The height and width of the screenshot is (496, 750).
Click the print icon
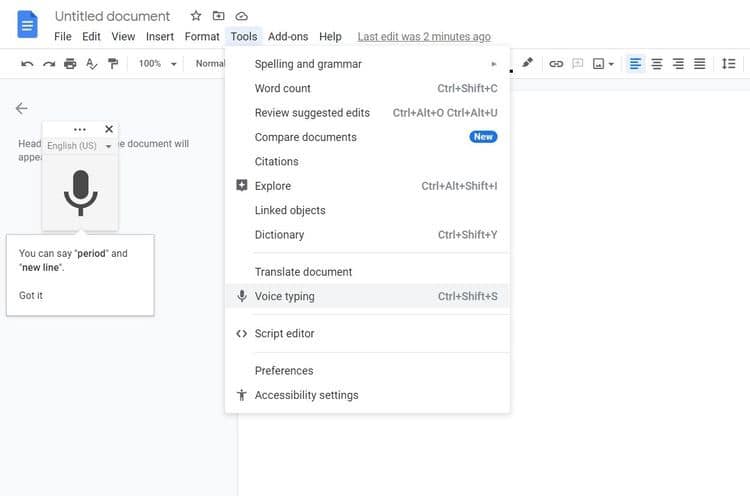pos(70,64)
